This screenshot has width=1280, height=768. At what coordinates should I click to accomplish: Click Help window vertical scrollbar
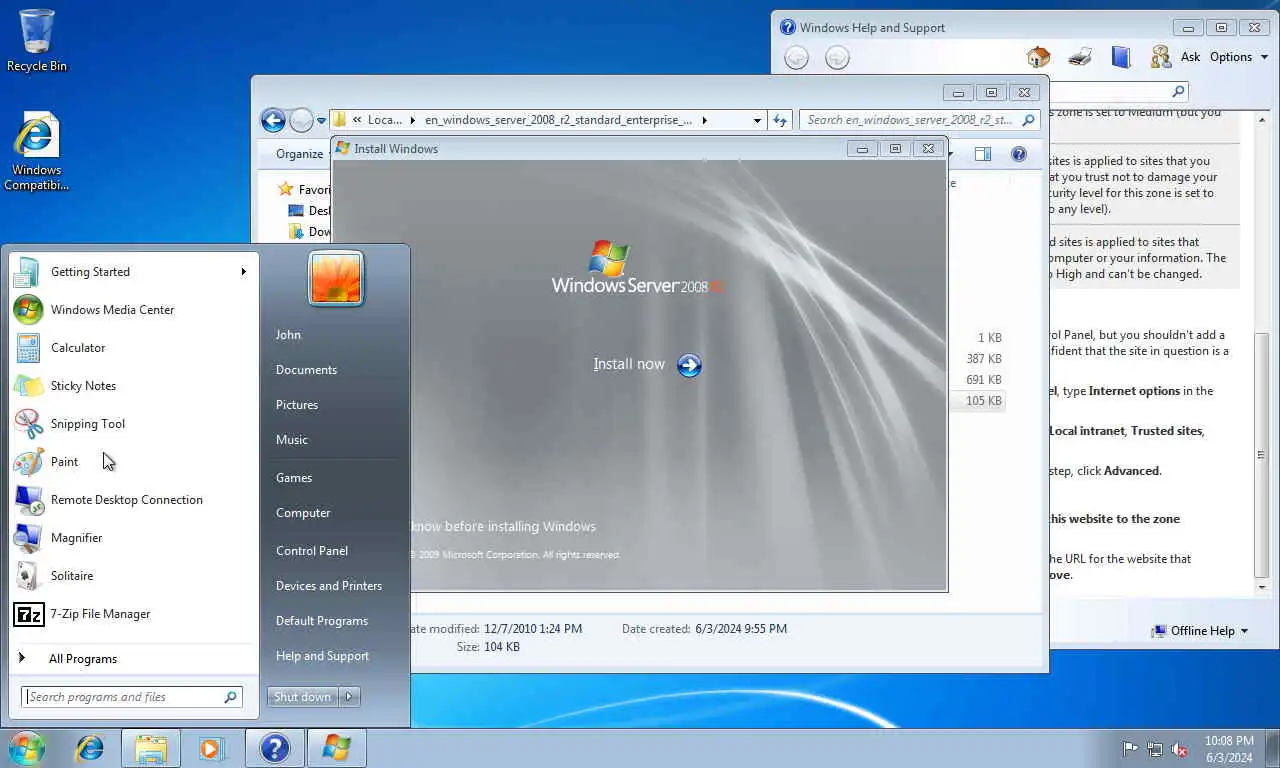tap(1262, 454)
